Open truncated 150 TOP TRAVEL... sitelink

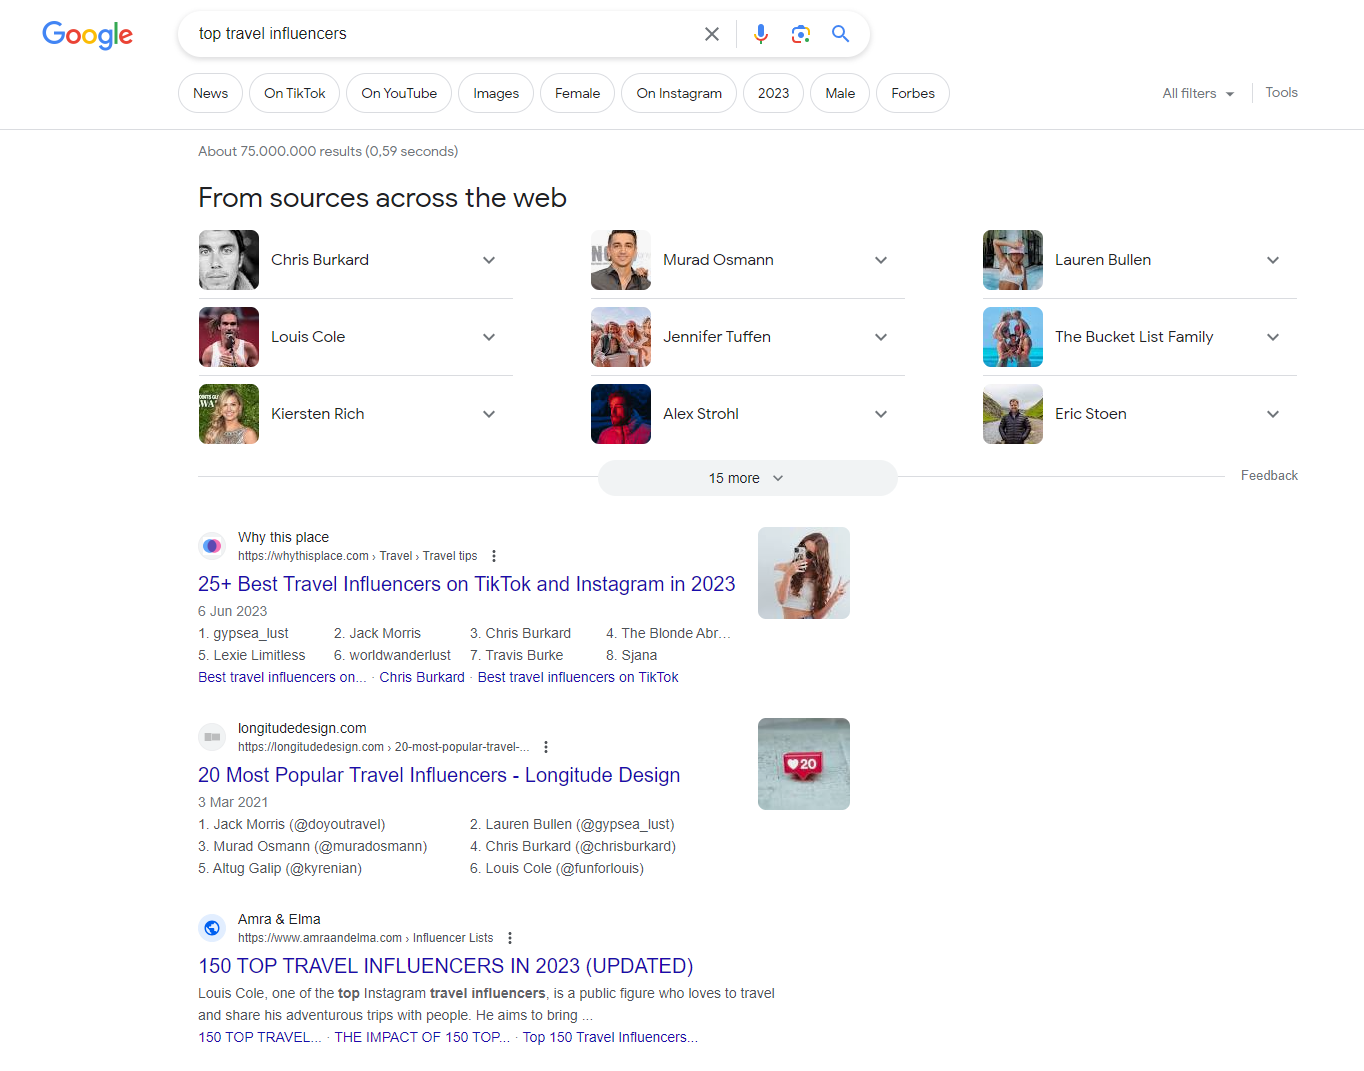260,1037
